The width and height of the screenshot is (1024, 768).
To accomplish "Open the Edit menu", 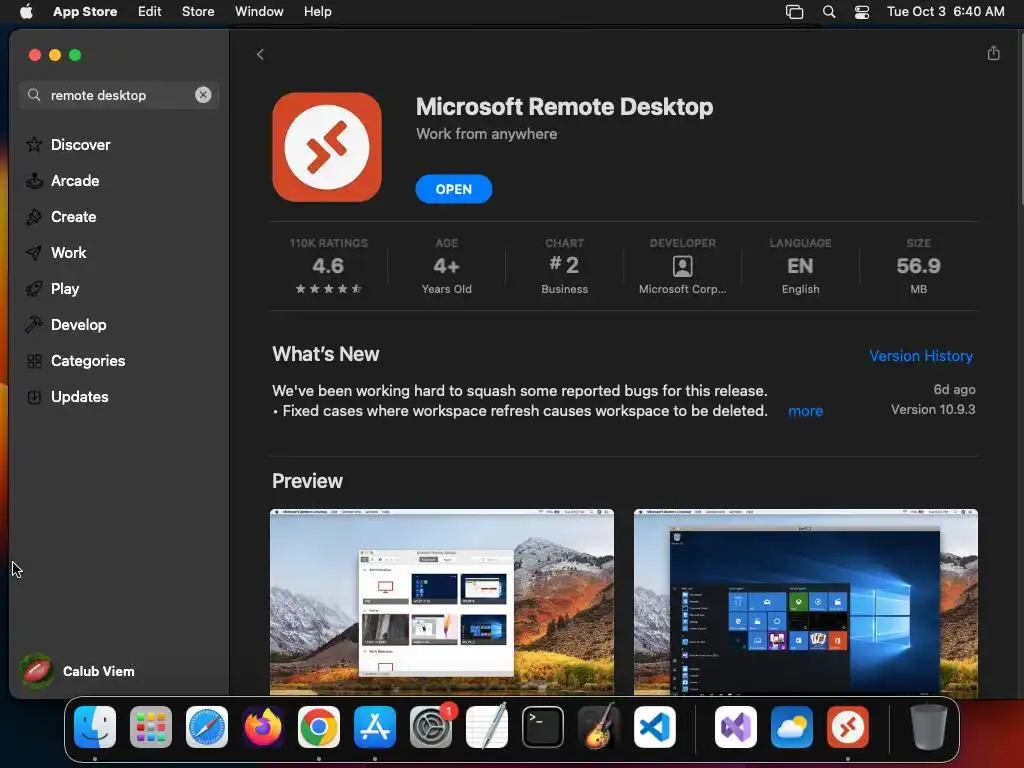I will coord(150,12).
